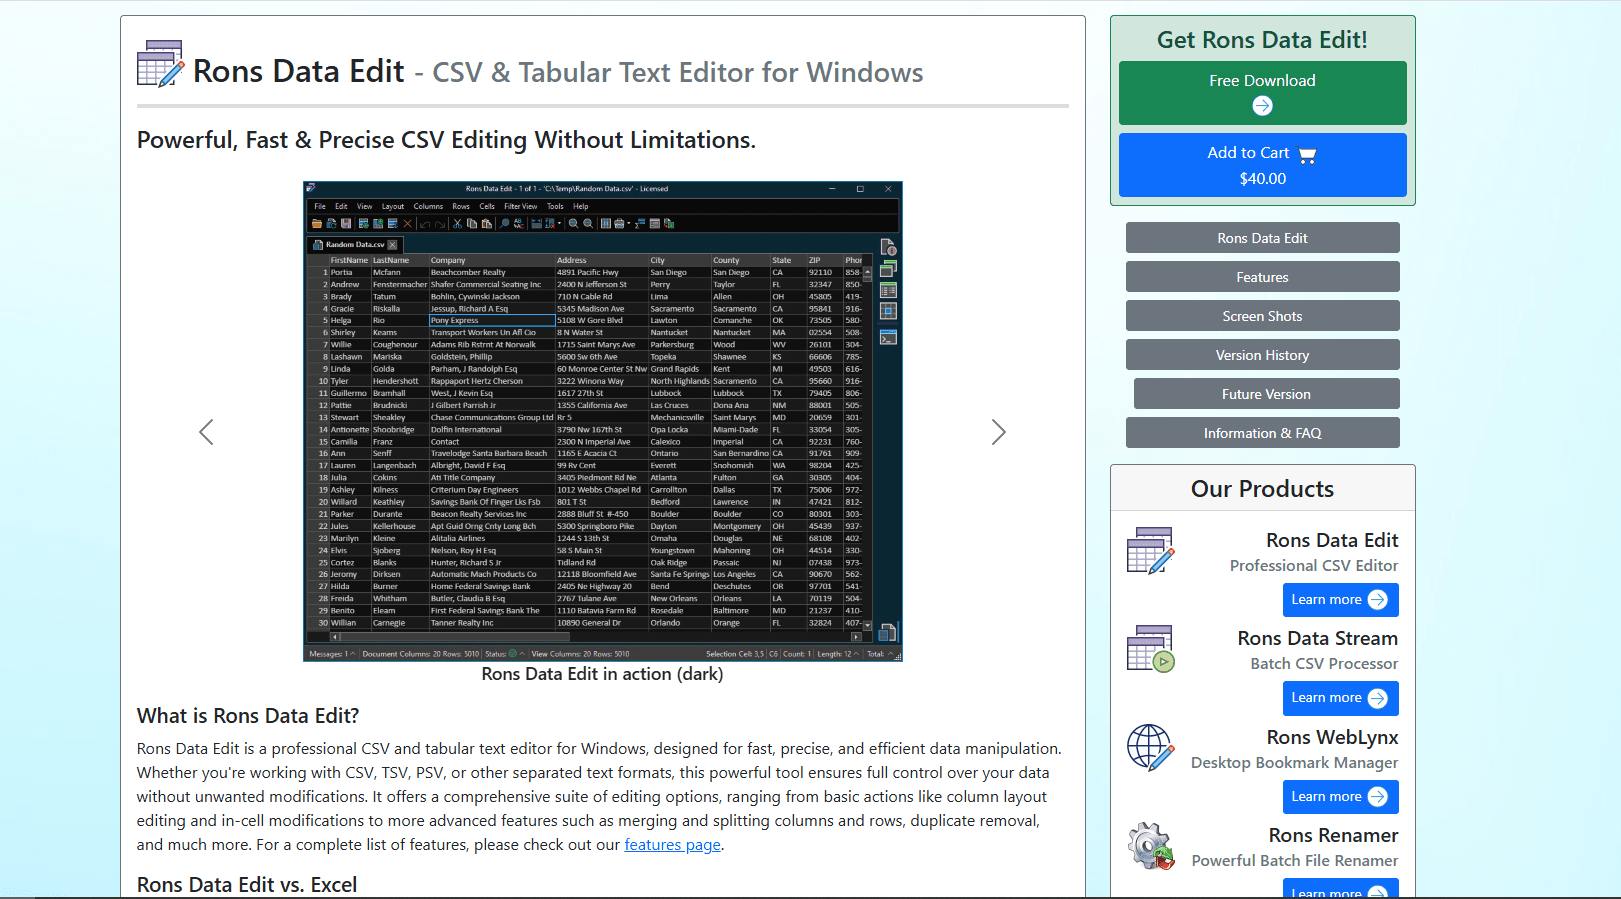Click Add to Cart $40.00 button
1621x899 pixels.
pos(1262,165)
